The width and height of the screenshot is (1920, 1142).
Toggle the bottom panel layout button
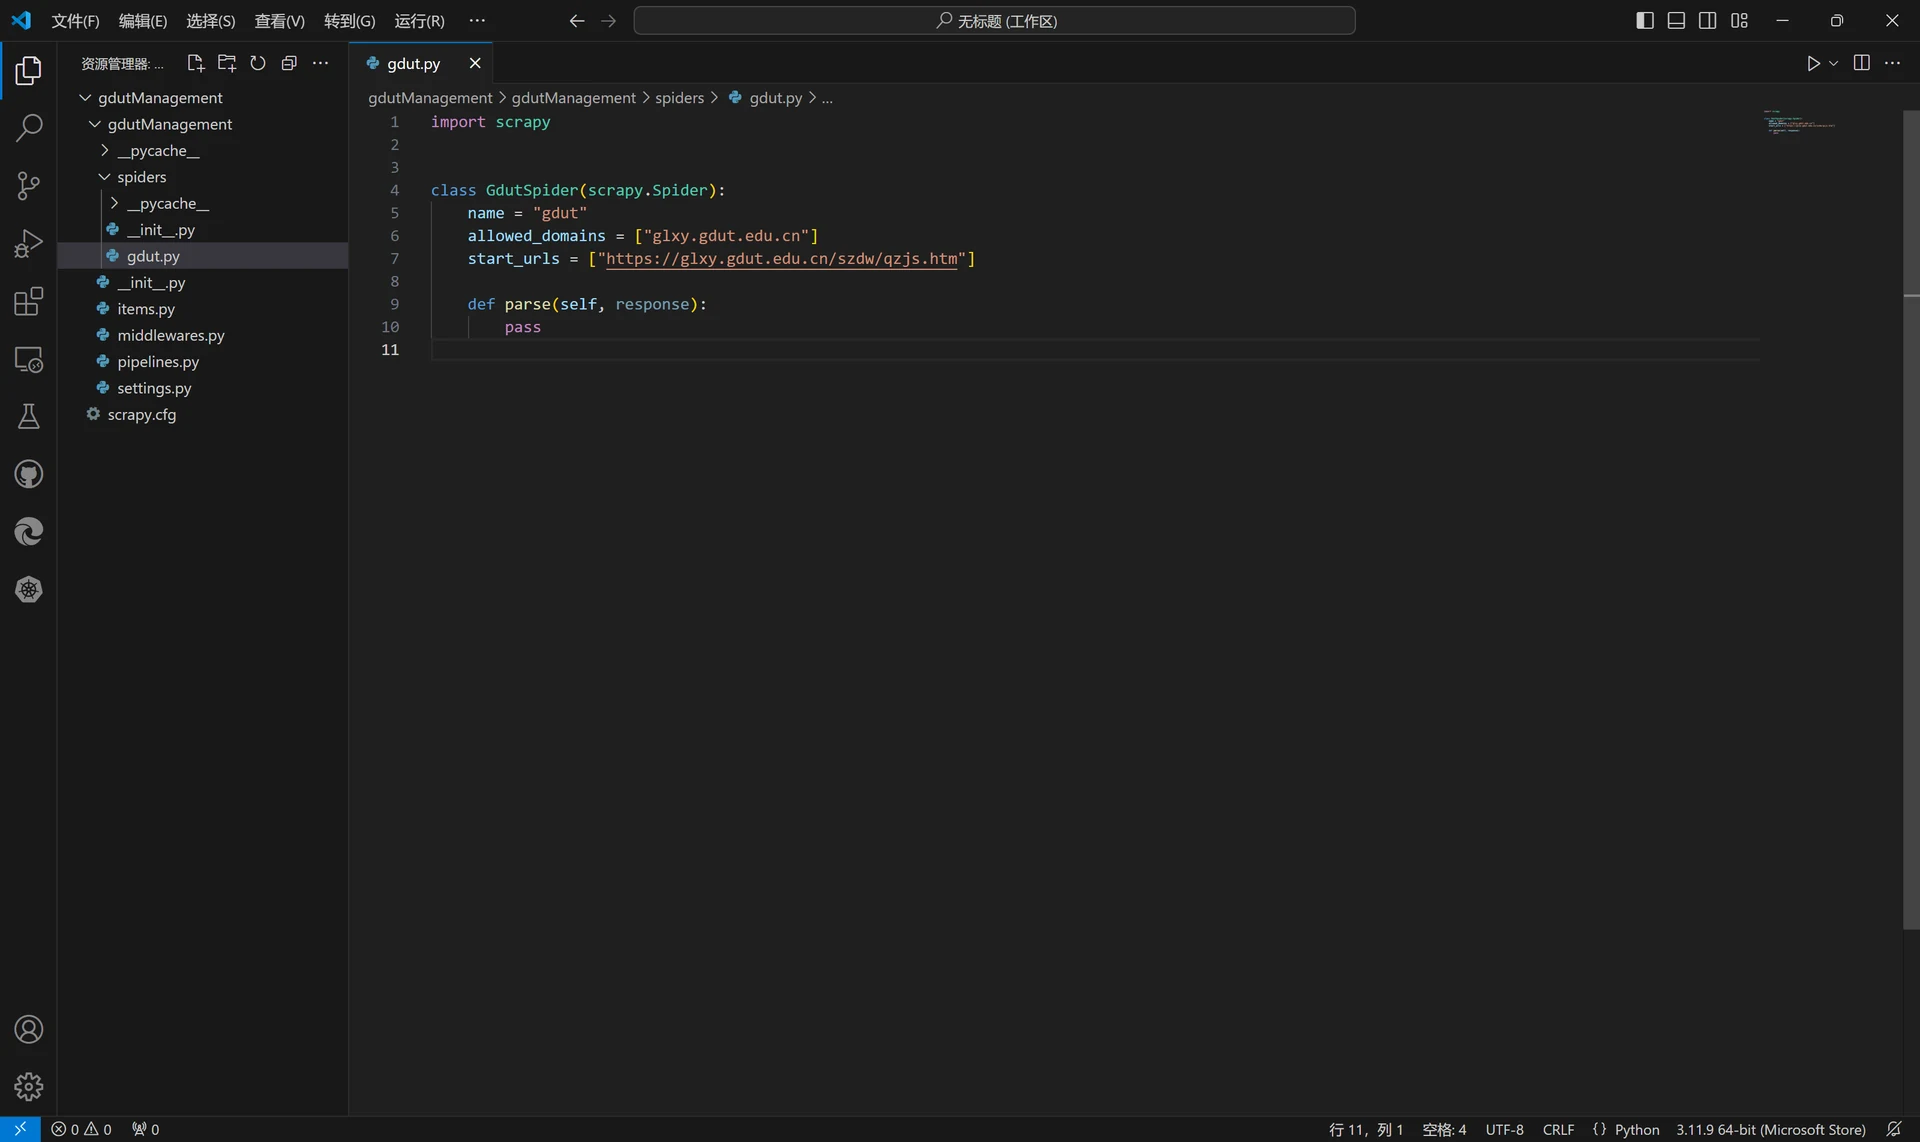click(x=1676, y=20)
